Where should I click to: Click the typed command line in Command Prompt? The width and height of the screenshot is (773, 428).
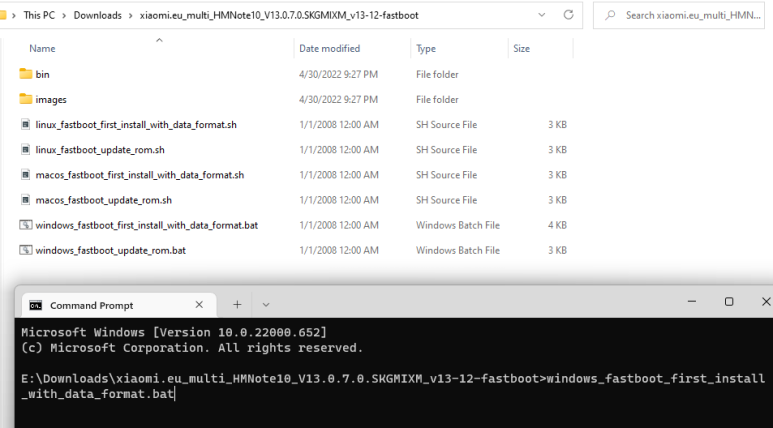(x=393, y=386)
